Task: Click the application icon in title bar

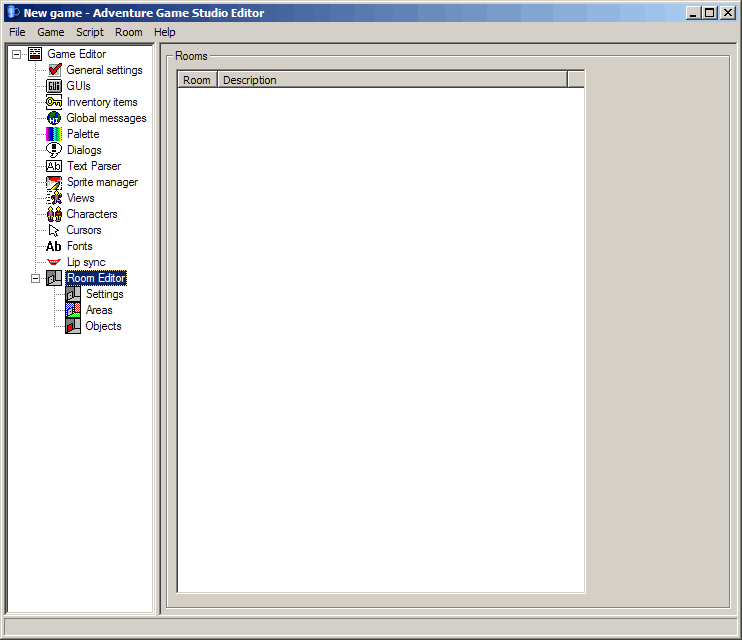Action: click(13, 12)
